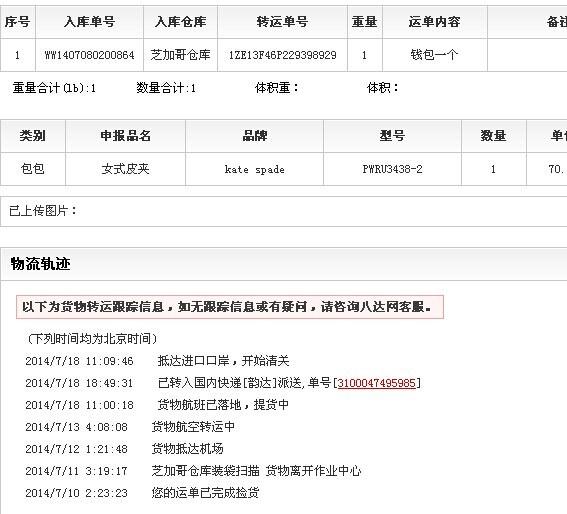This screenshot has height=514, width=567.
Task: Click the 转运单号 column header
Action: 282,22
